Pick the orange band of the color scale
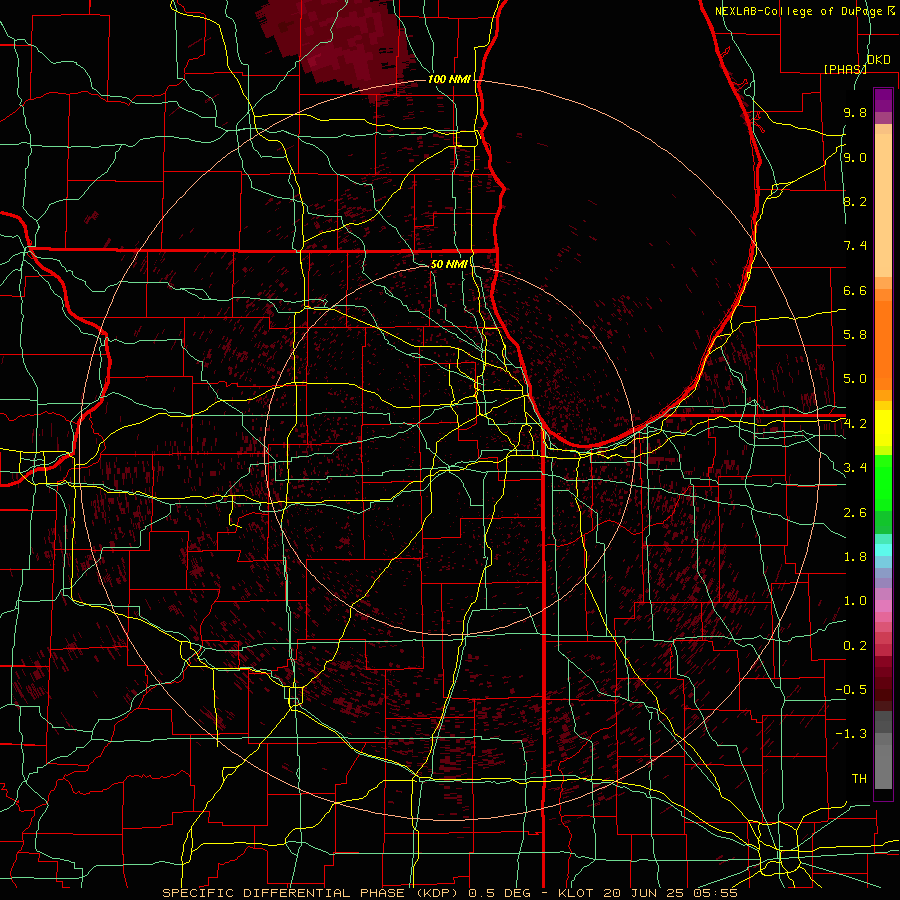Screen dimensions: 900x900 (x=883, y=345)
